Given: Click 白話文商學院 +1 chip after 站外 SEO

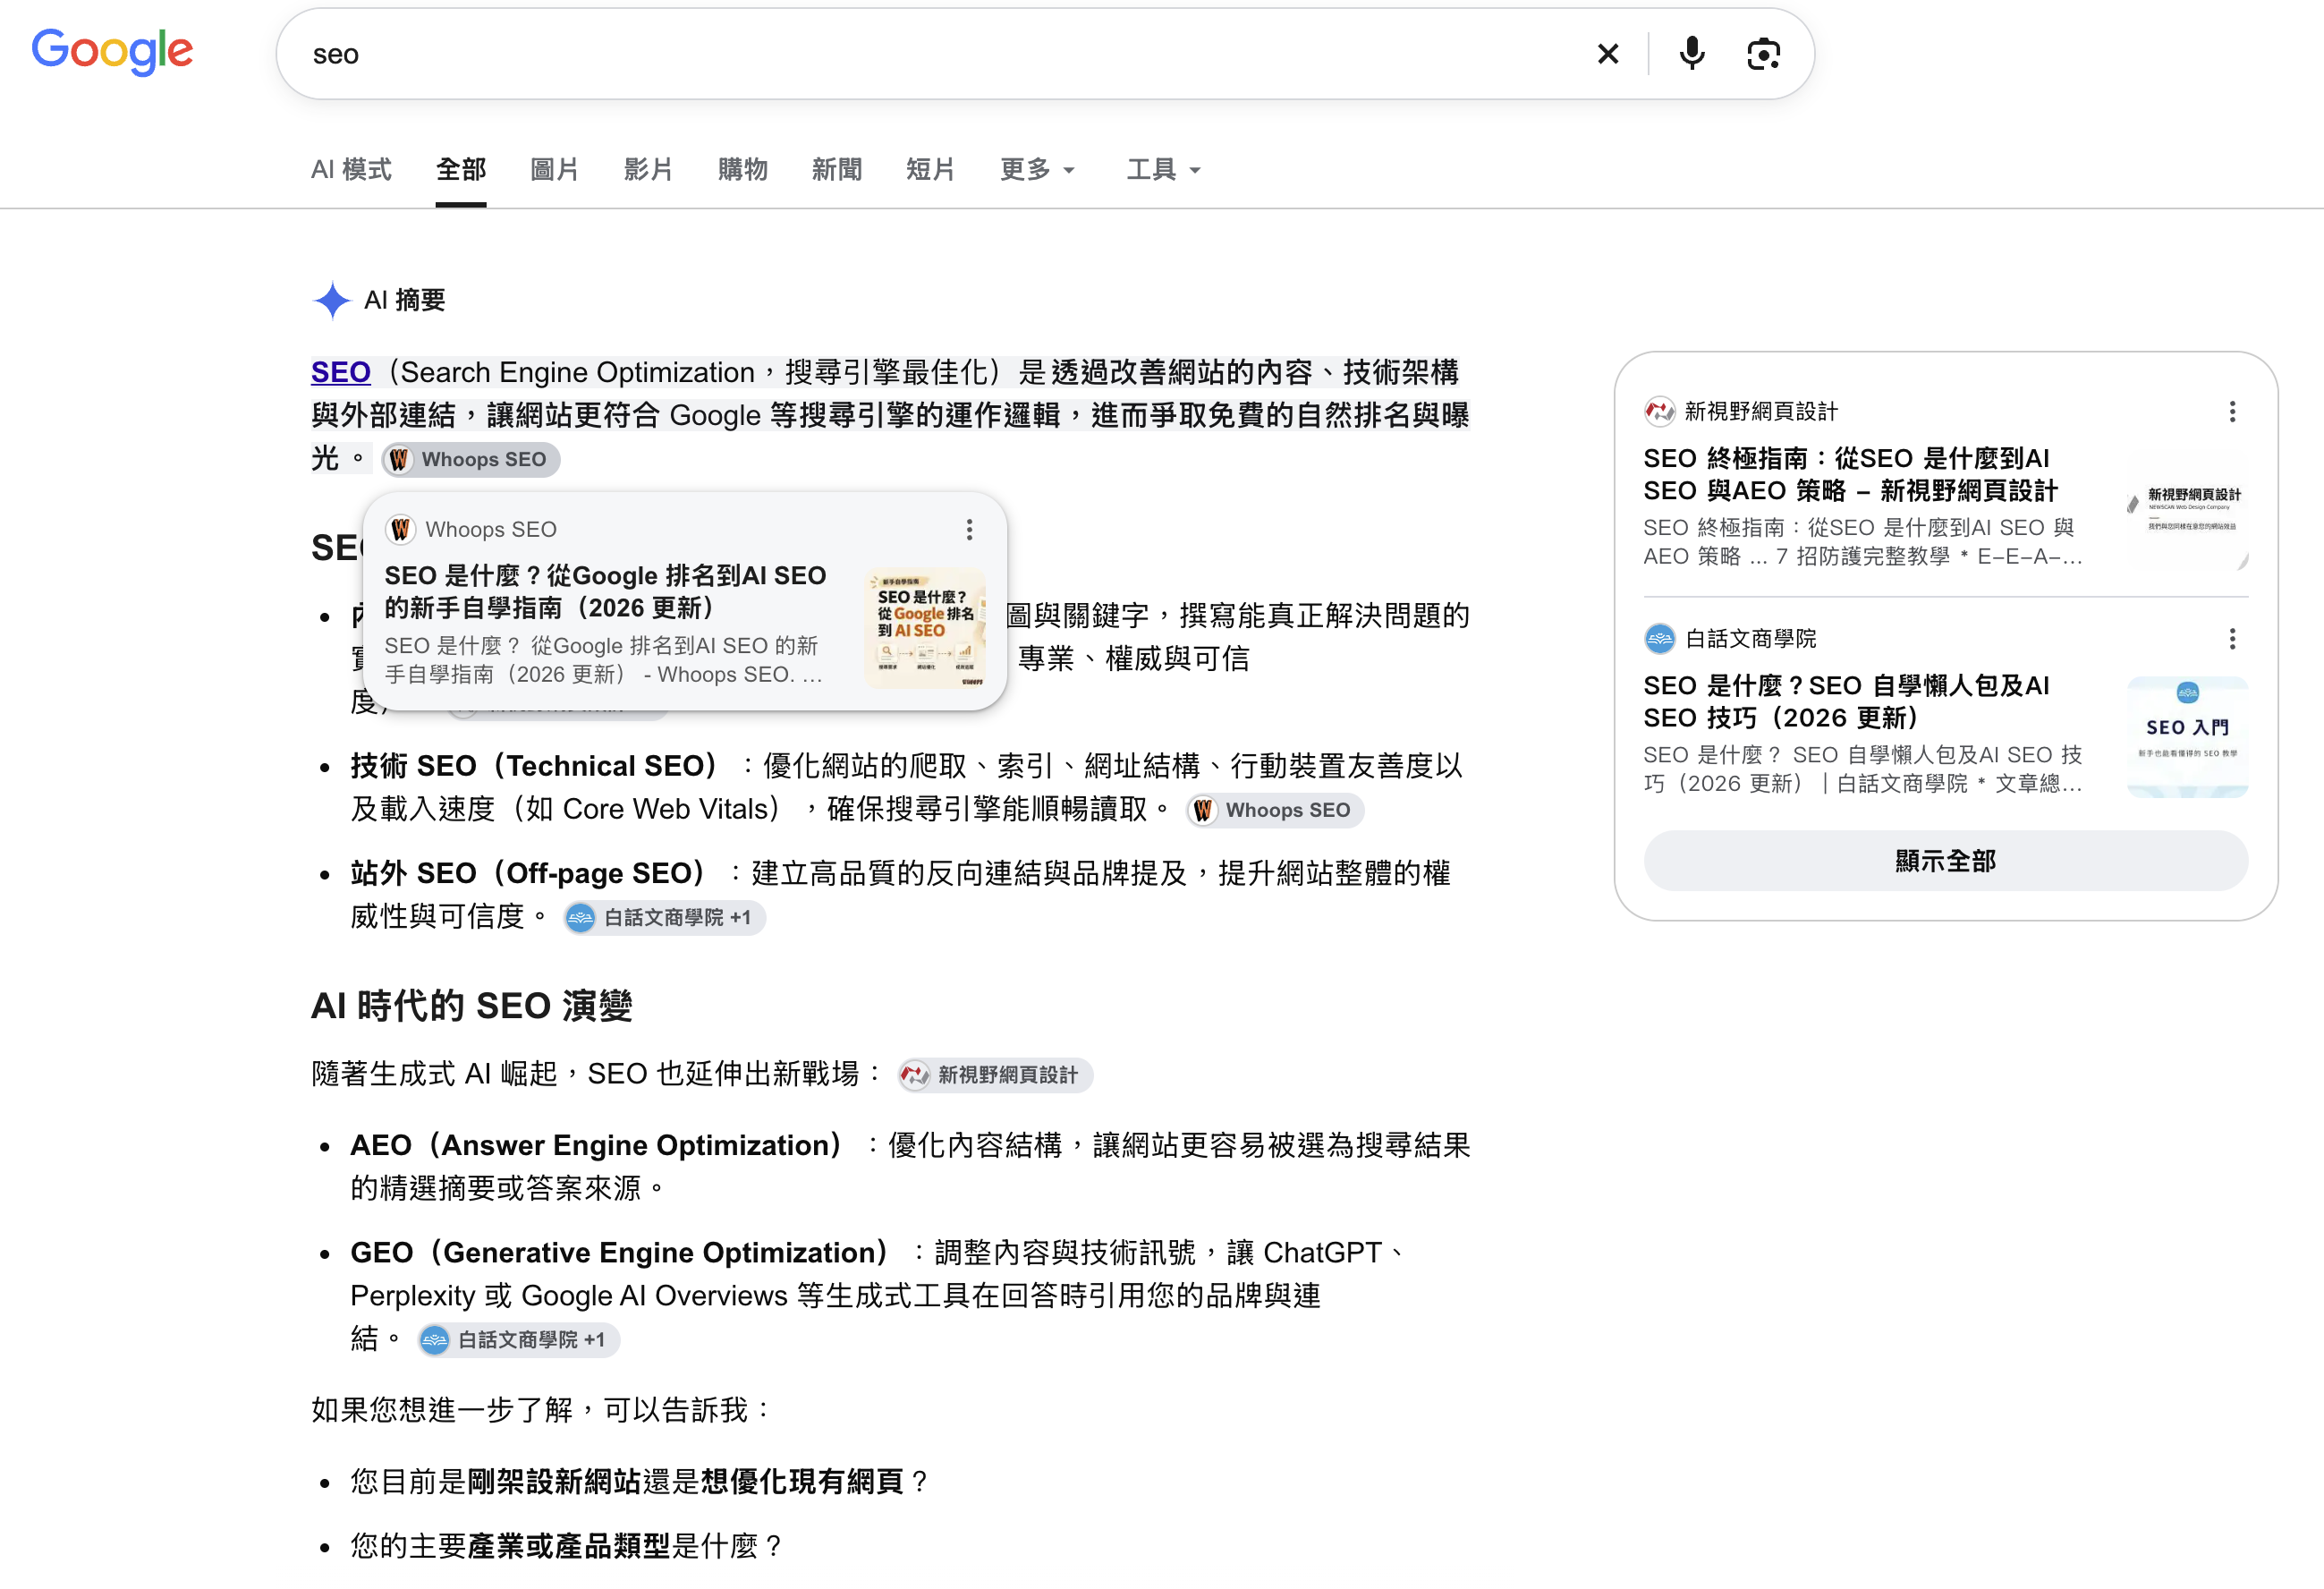Looking at the screenshot, I should pos(665,917).
